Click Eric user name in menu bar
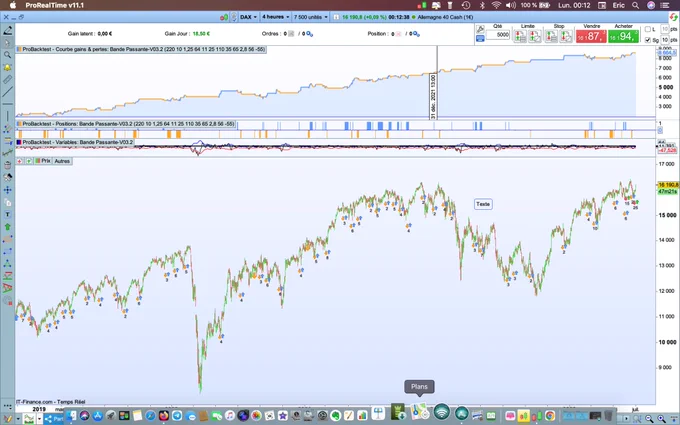The height and width of the screenshot is (425, 680). coord(618,5)
